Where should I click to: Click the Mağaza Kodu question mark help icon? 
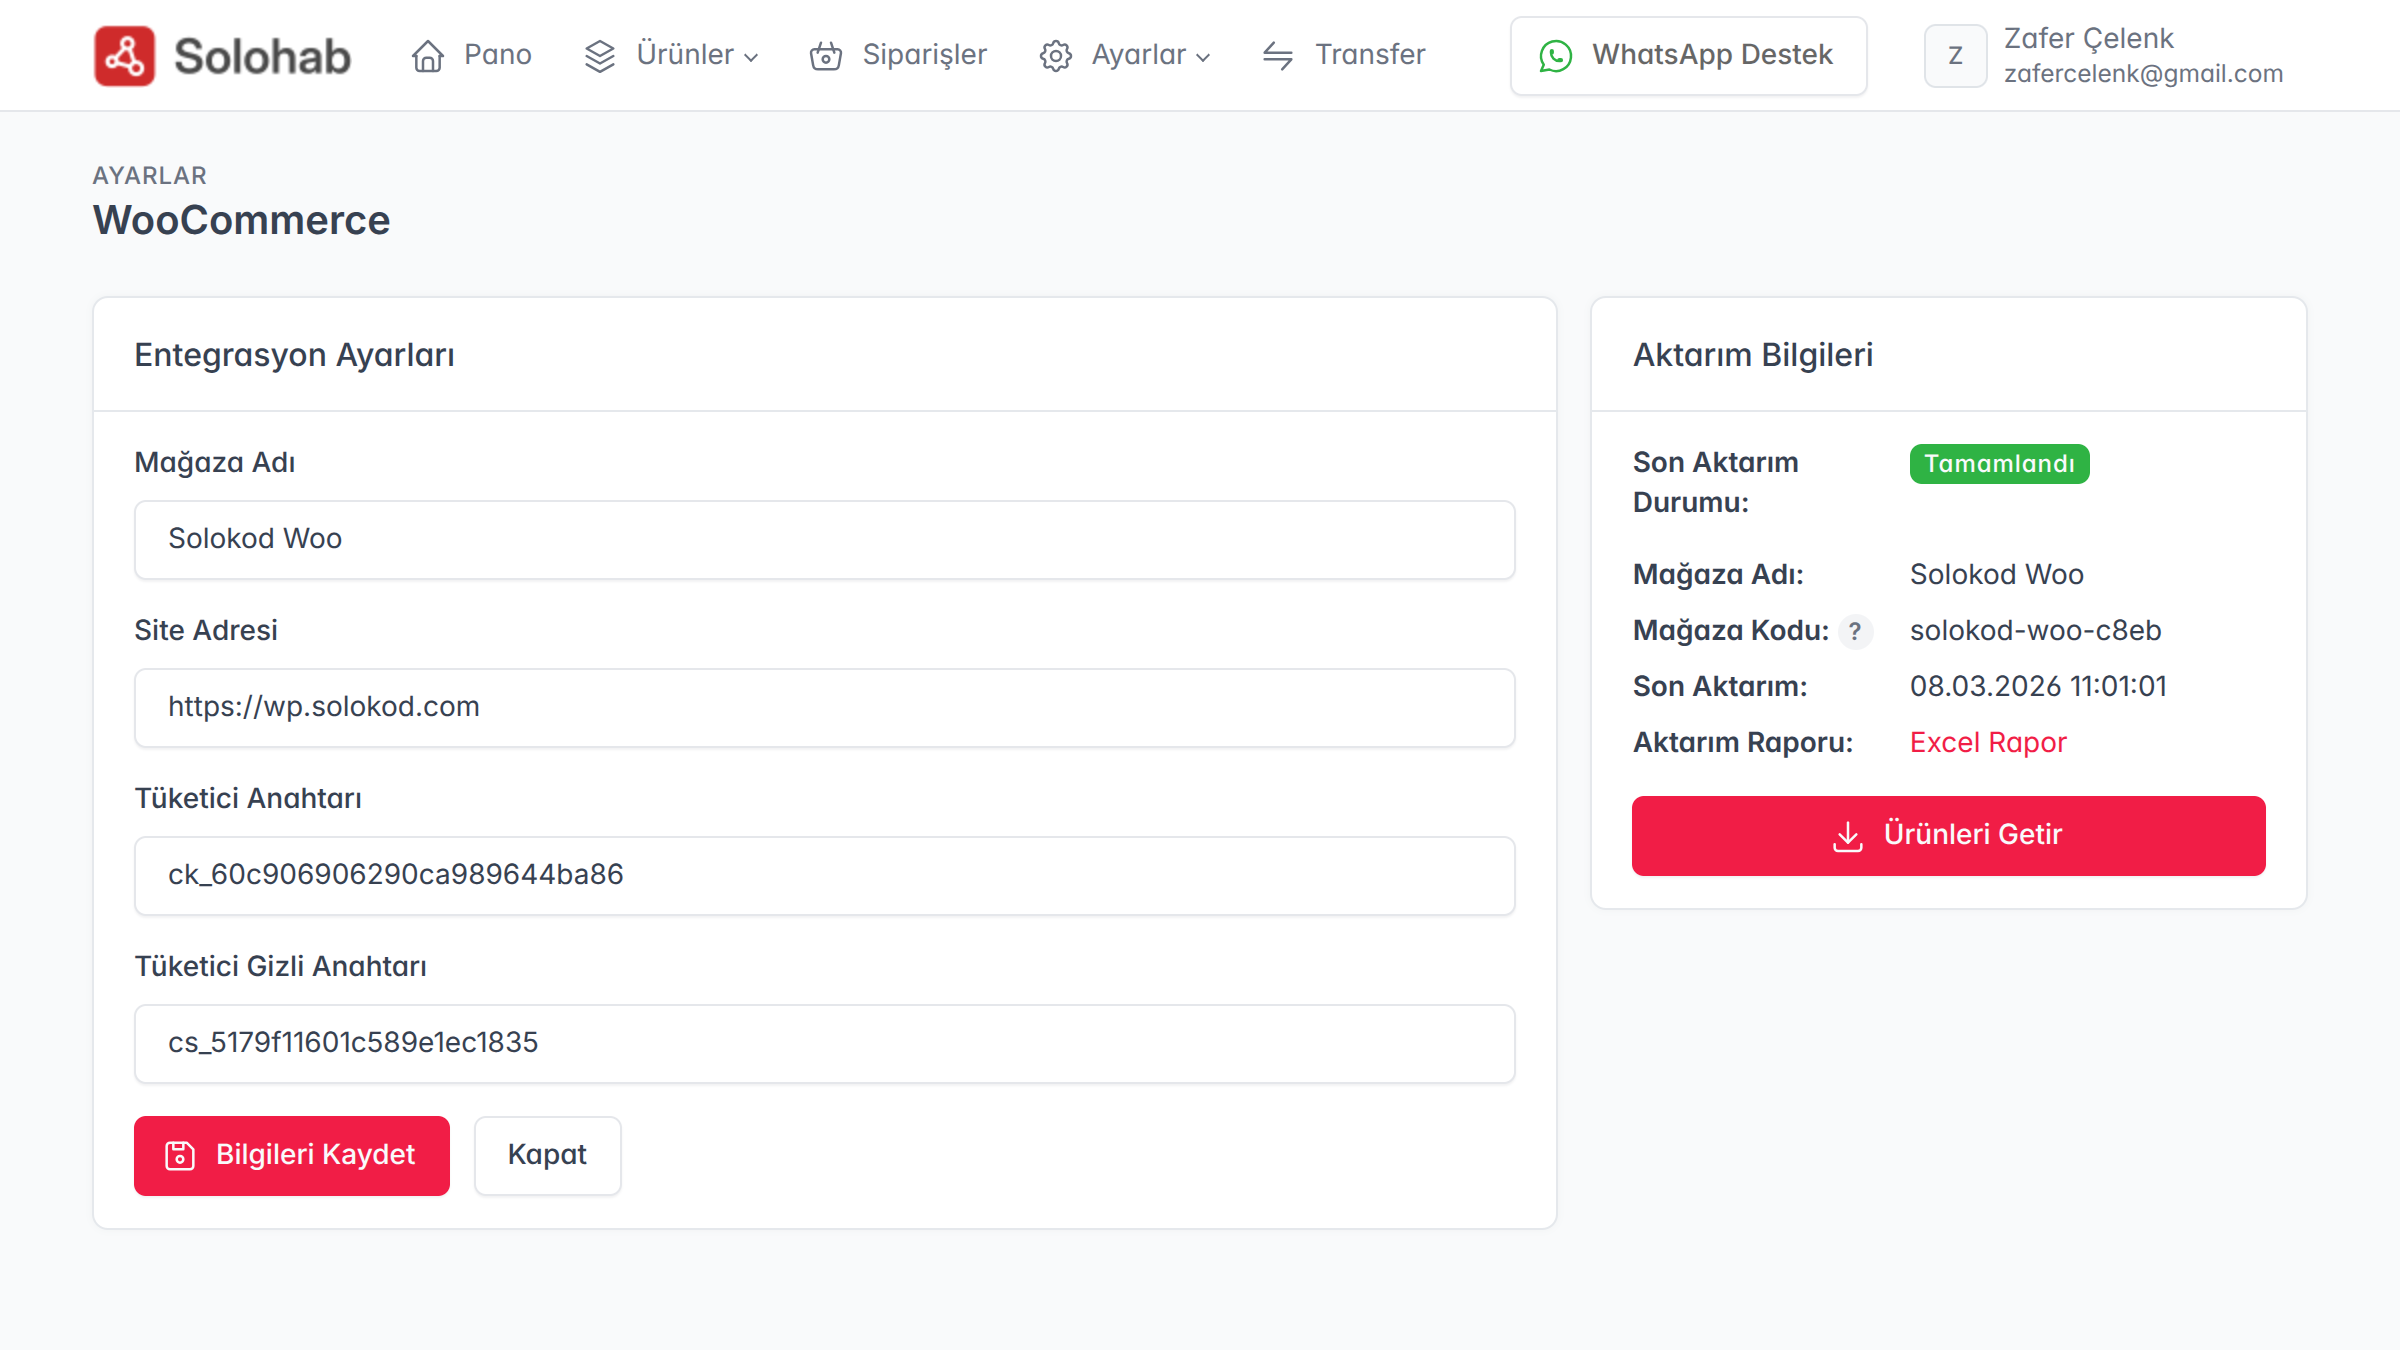[x=1855, y=632]
